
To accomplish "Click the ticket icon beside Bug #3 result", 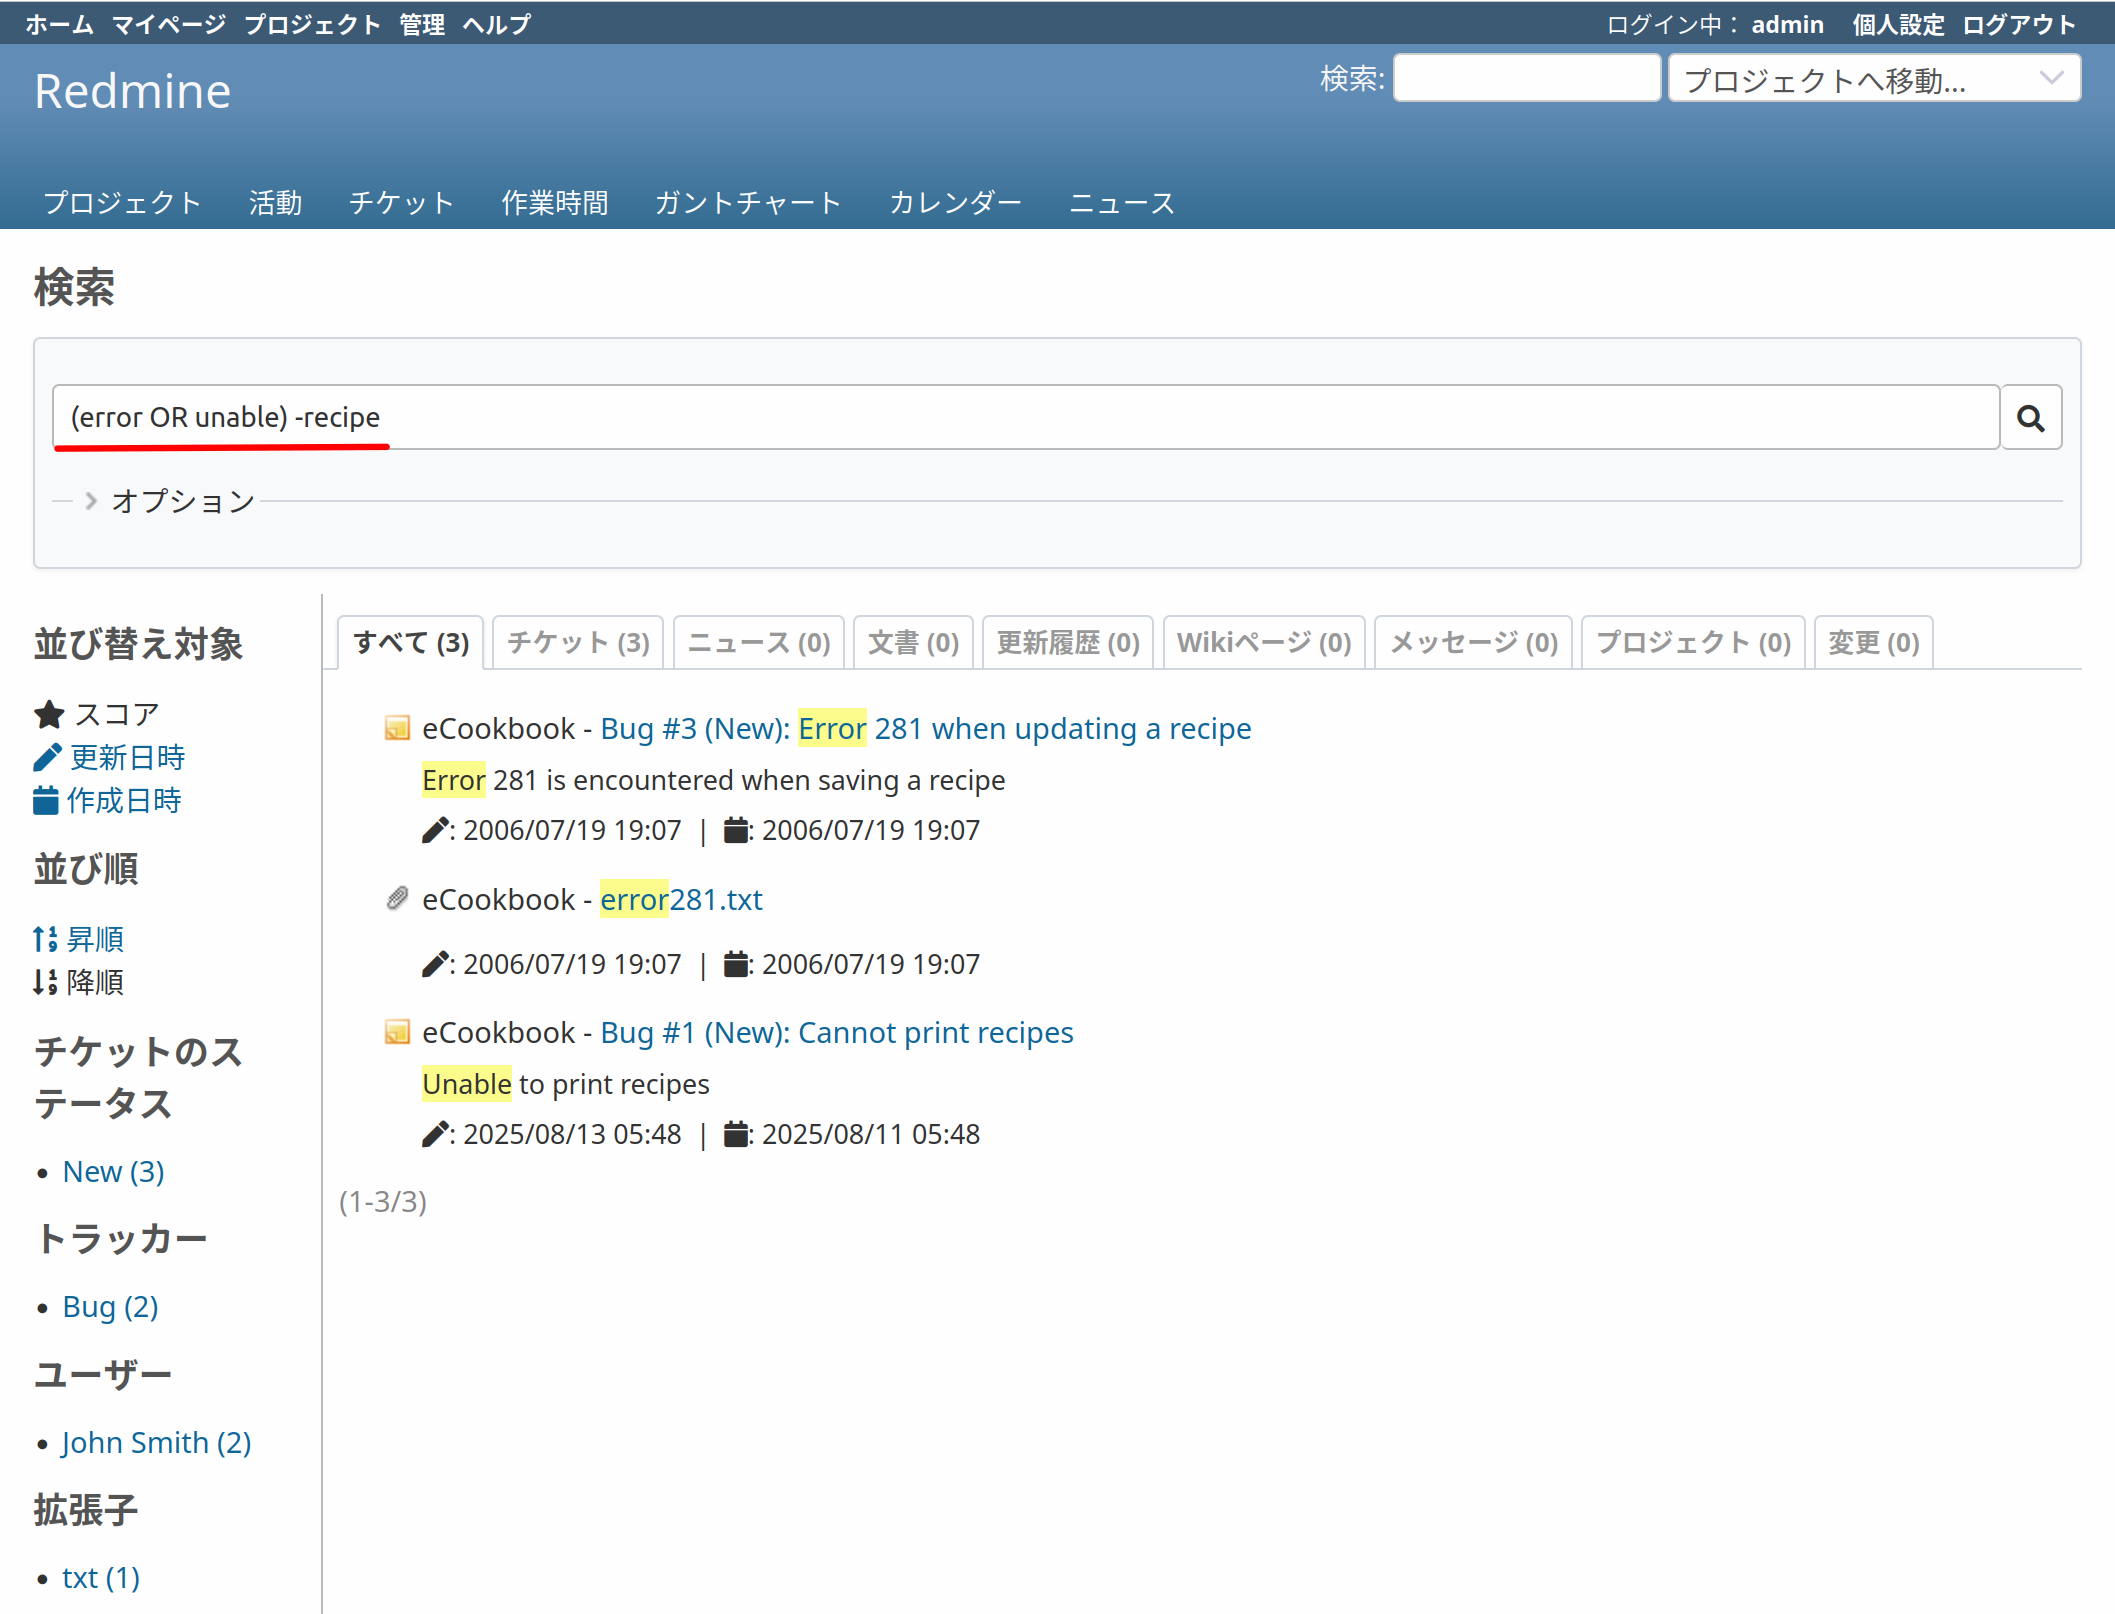I will click(397, 728).
